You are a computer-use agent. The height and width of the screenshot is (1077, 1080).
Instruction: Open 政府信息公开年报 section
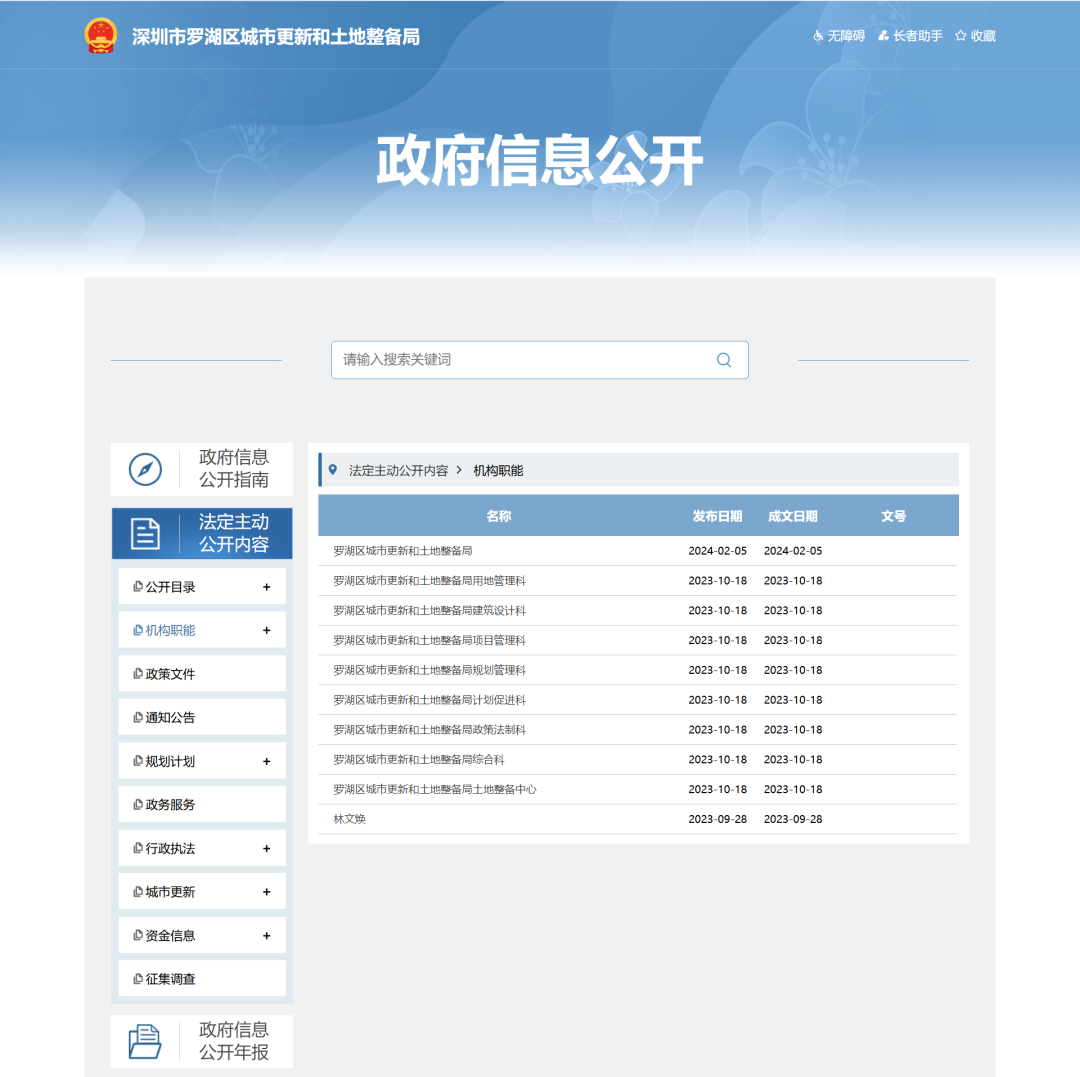coord(202,1041)
